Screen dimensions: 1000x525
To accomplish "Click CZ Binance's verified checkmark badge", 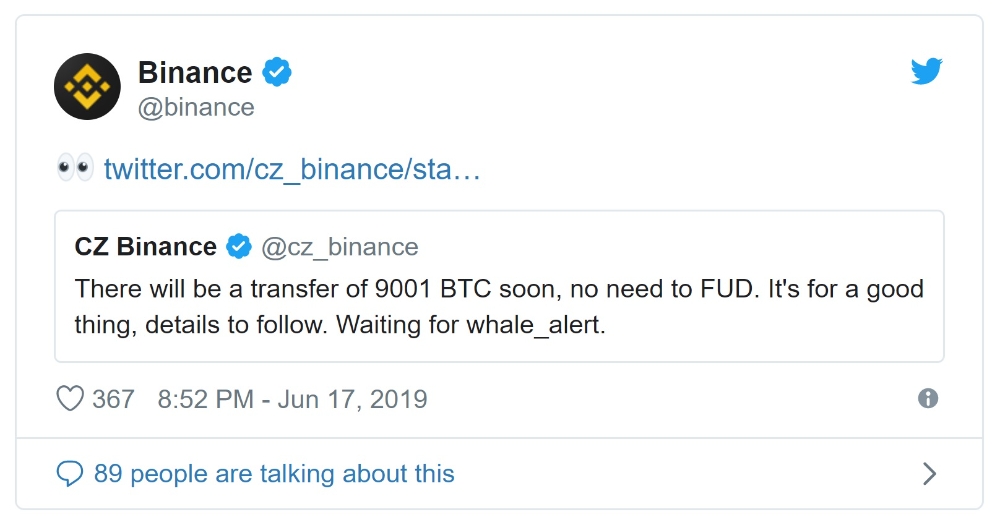I will pos(239,246).
